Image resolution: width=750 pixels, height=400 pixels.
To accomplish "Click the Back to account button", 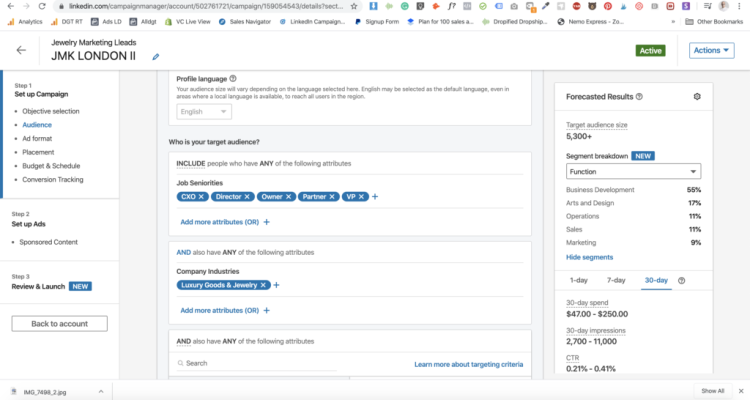I will tap(59, 324).
